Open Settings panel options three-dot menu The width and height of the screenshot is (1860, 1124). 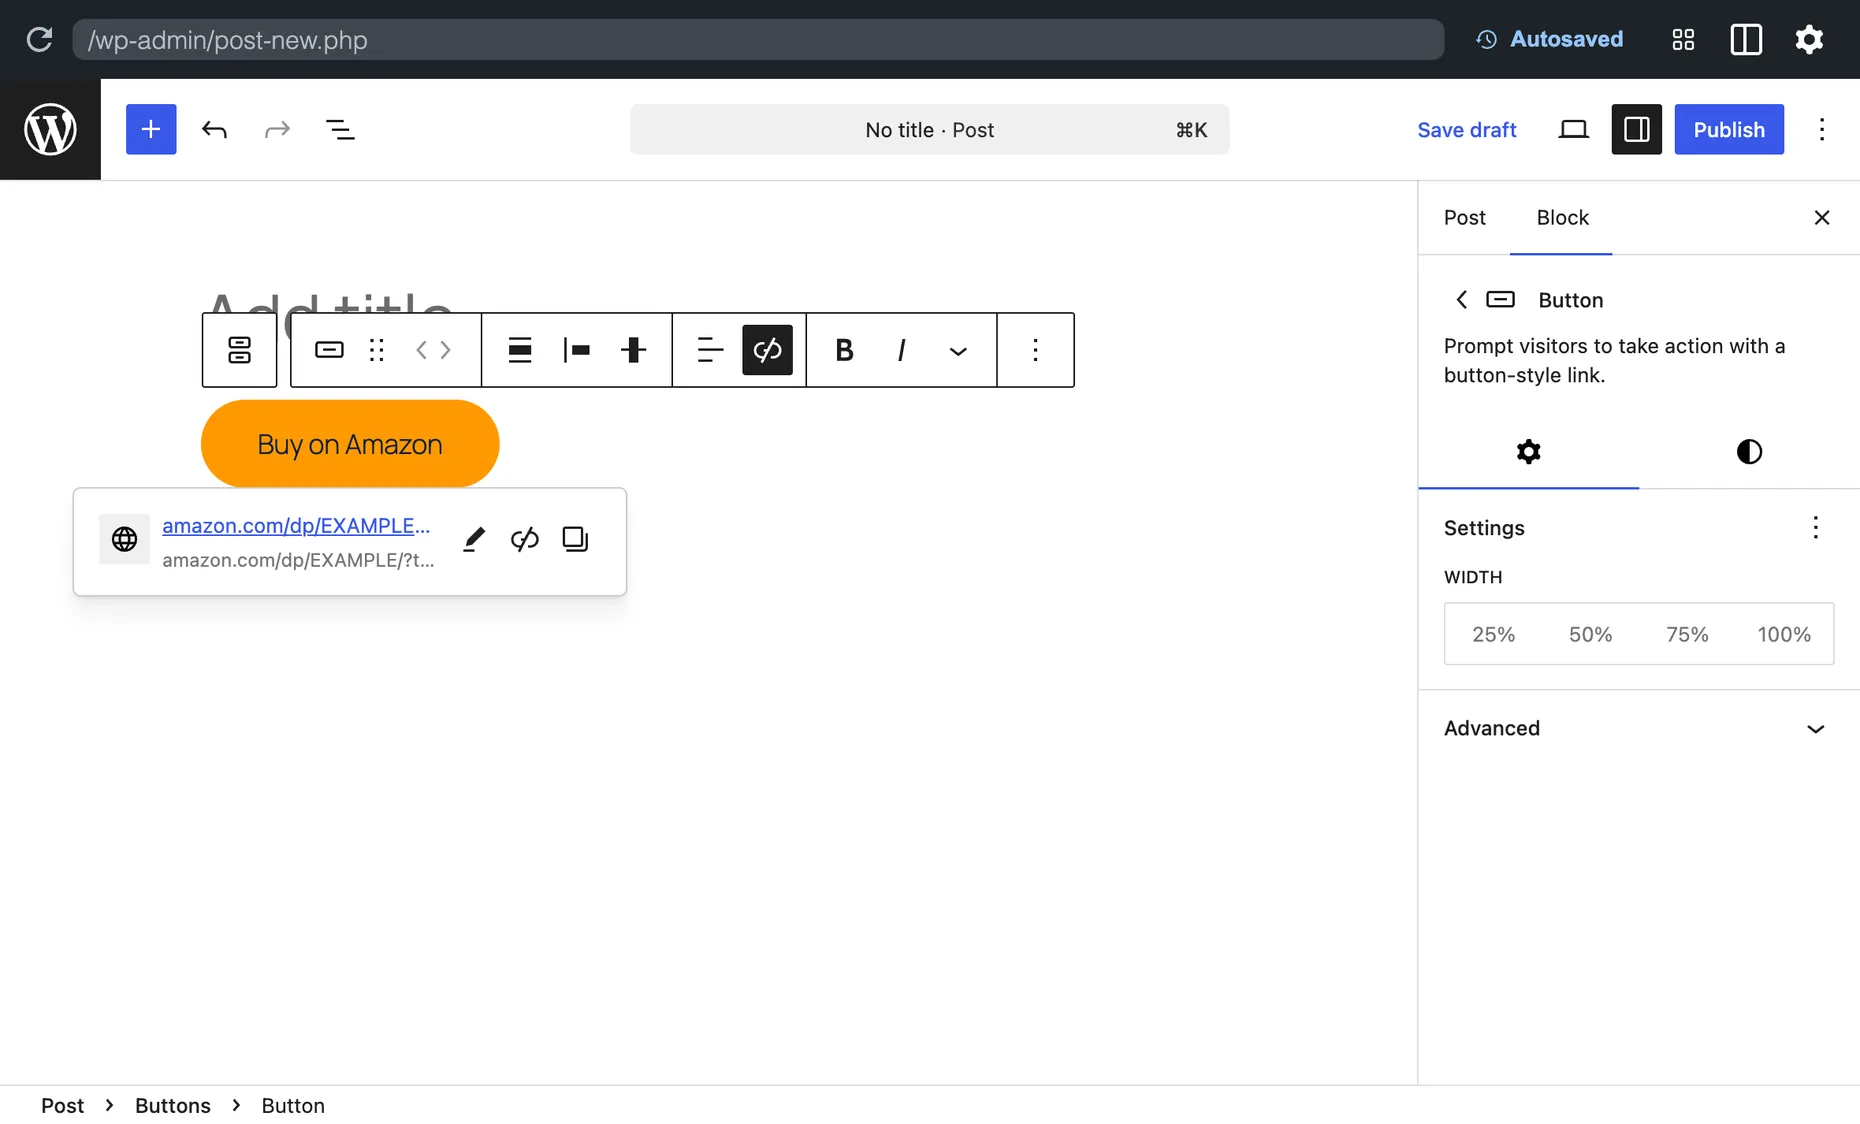point(1815,528)
